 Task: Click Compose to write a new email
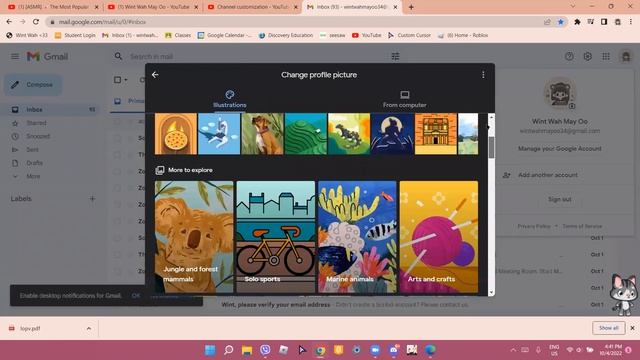[x=33, y=85]
